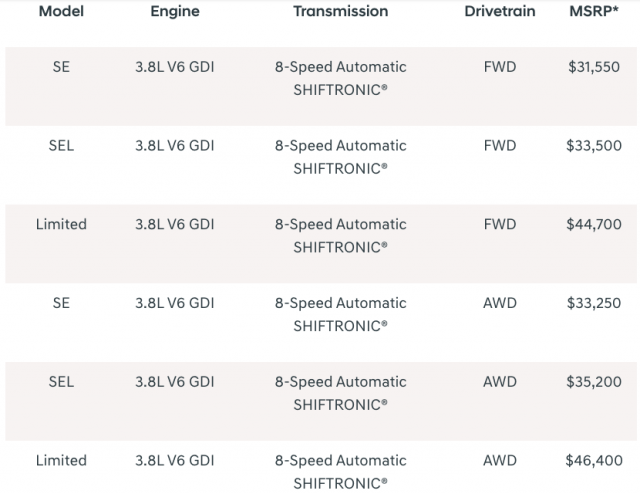
Task: Click Limited model name in $44,700 row
Action: pos(61,225)
